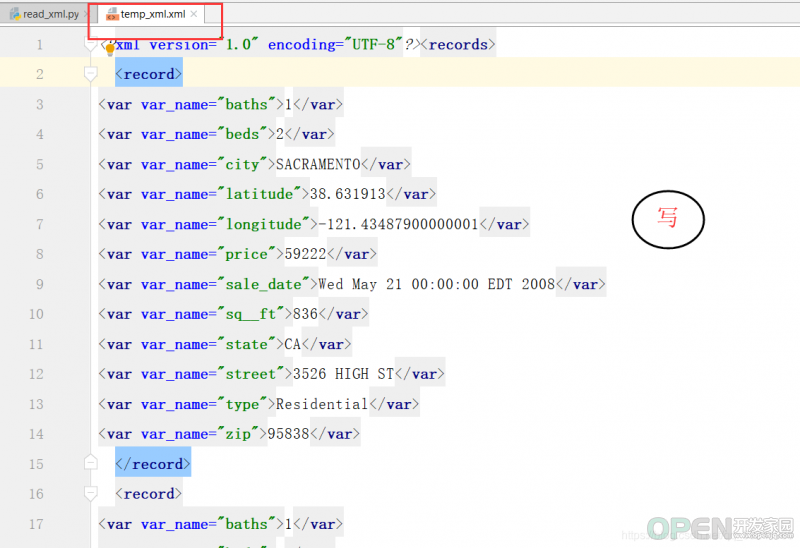Collapse the fold marker at line 1
The width and height of the screenshot is (800, 548).
point(90,44)
